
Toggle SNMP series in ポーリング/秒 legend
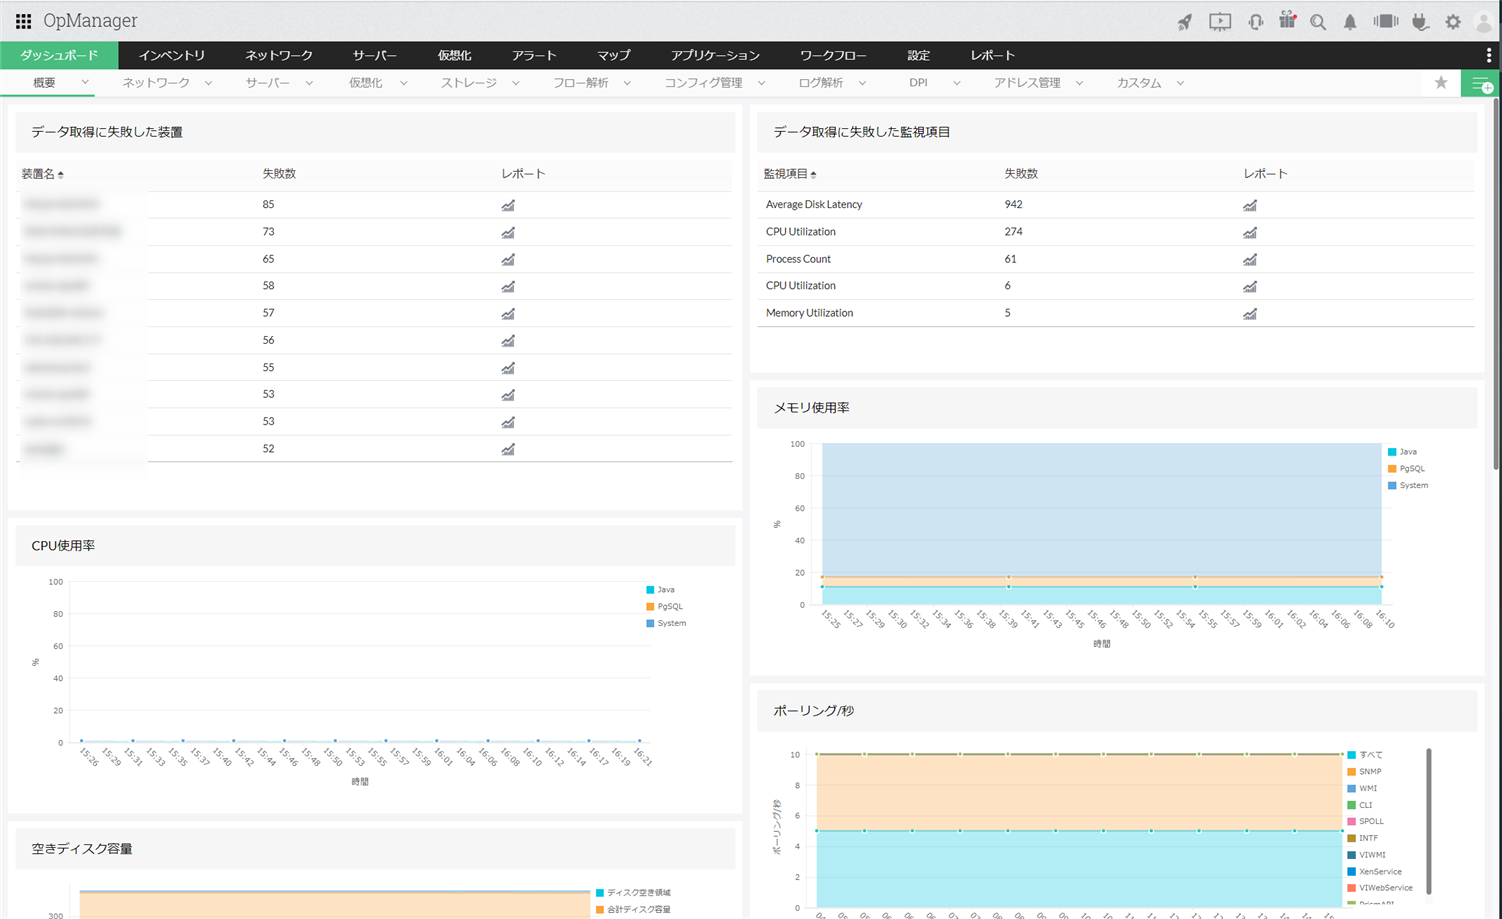pos(1369,772)
